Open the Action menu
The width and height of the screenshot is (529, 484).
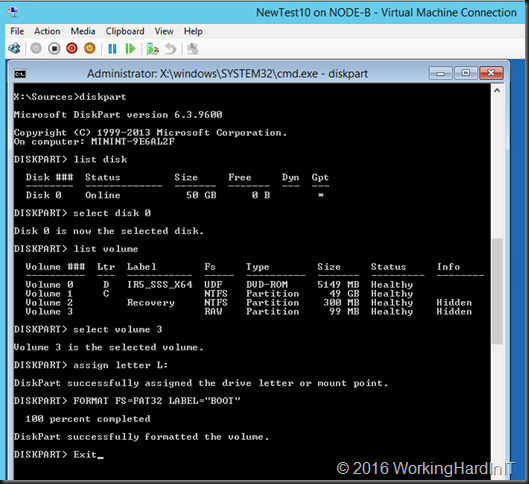click(x=47, y=31)
